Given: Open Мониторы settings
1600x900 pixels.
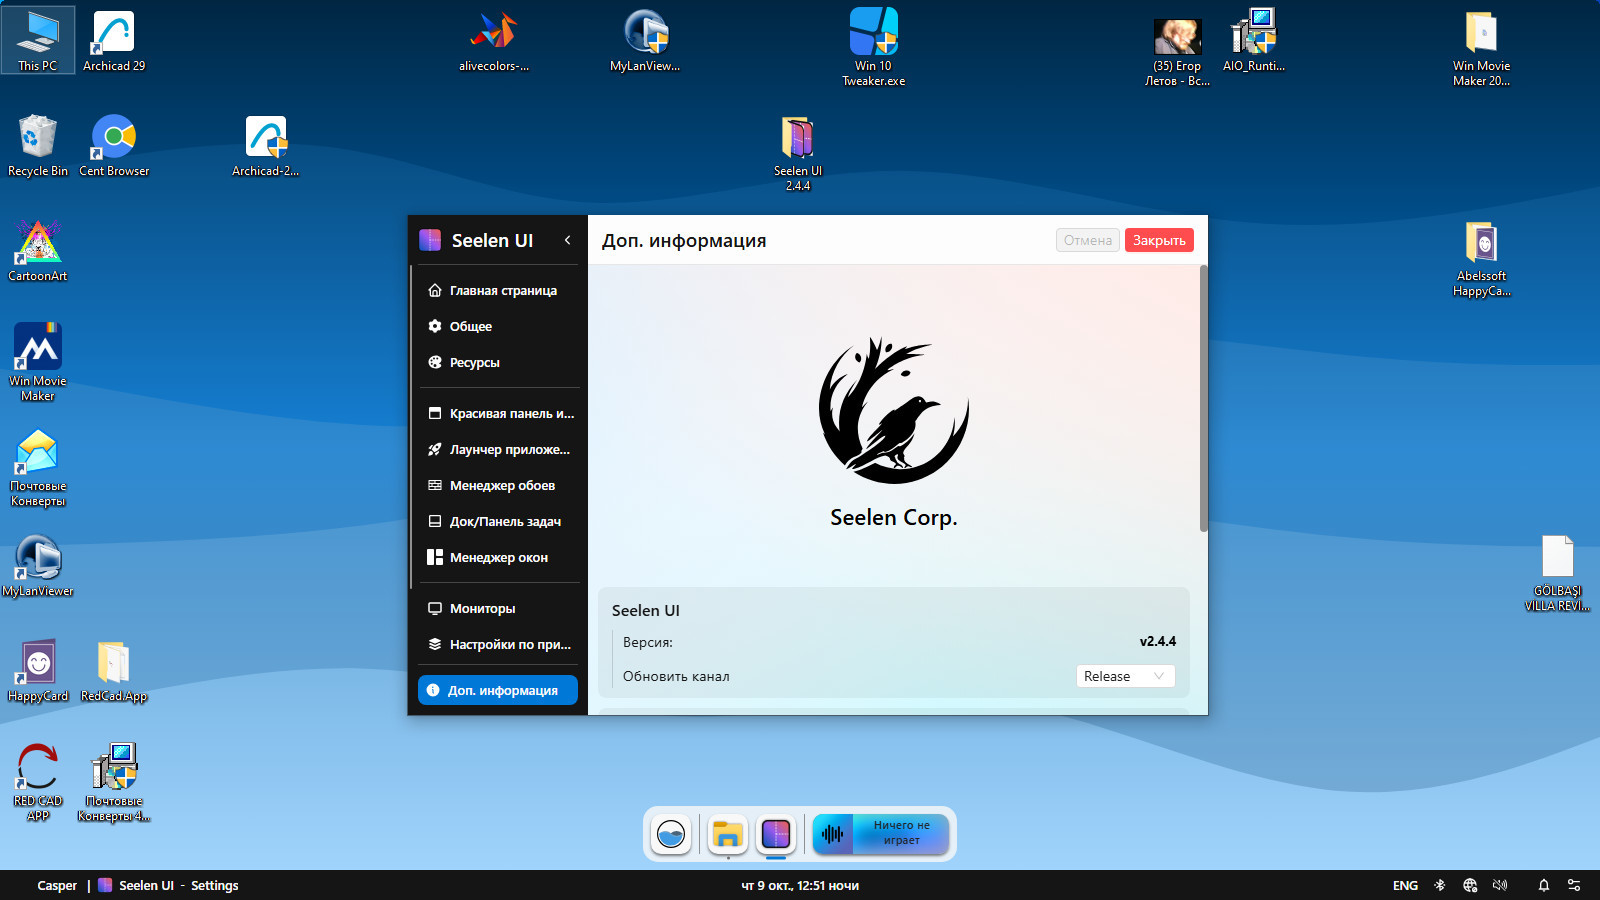Looking at the screenshot, I should [498, 608].
